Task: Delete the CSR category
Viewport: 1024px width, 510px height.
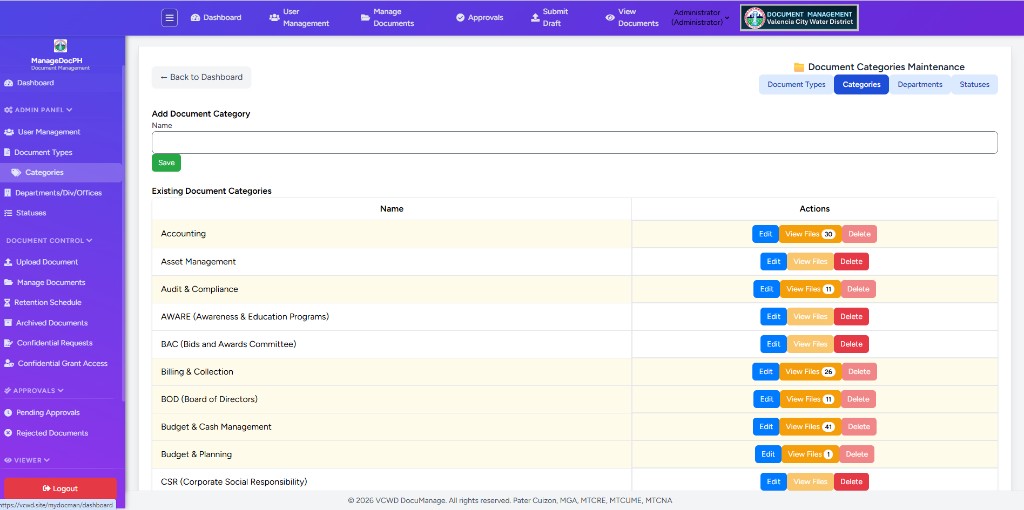Action: point(851,481)
